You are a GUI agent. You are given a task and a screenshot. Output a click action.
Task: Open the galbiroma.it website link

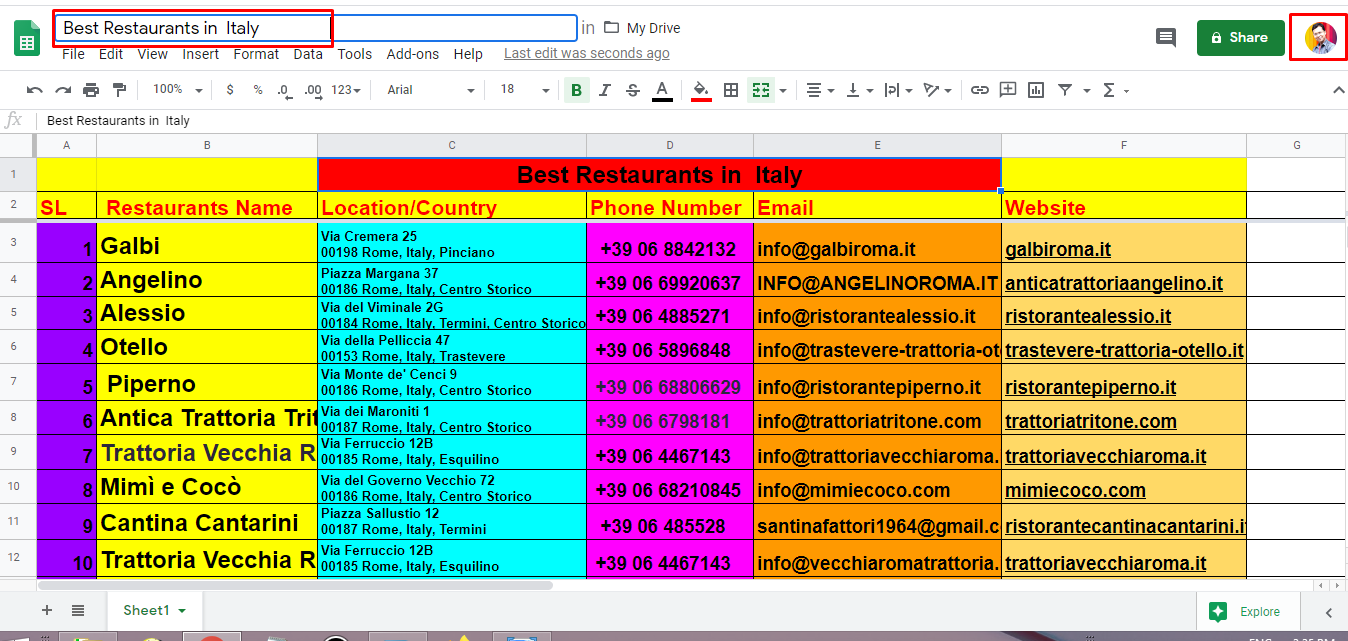(x=1057, y=249)
